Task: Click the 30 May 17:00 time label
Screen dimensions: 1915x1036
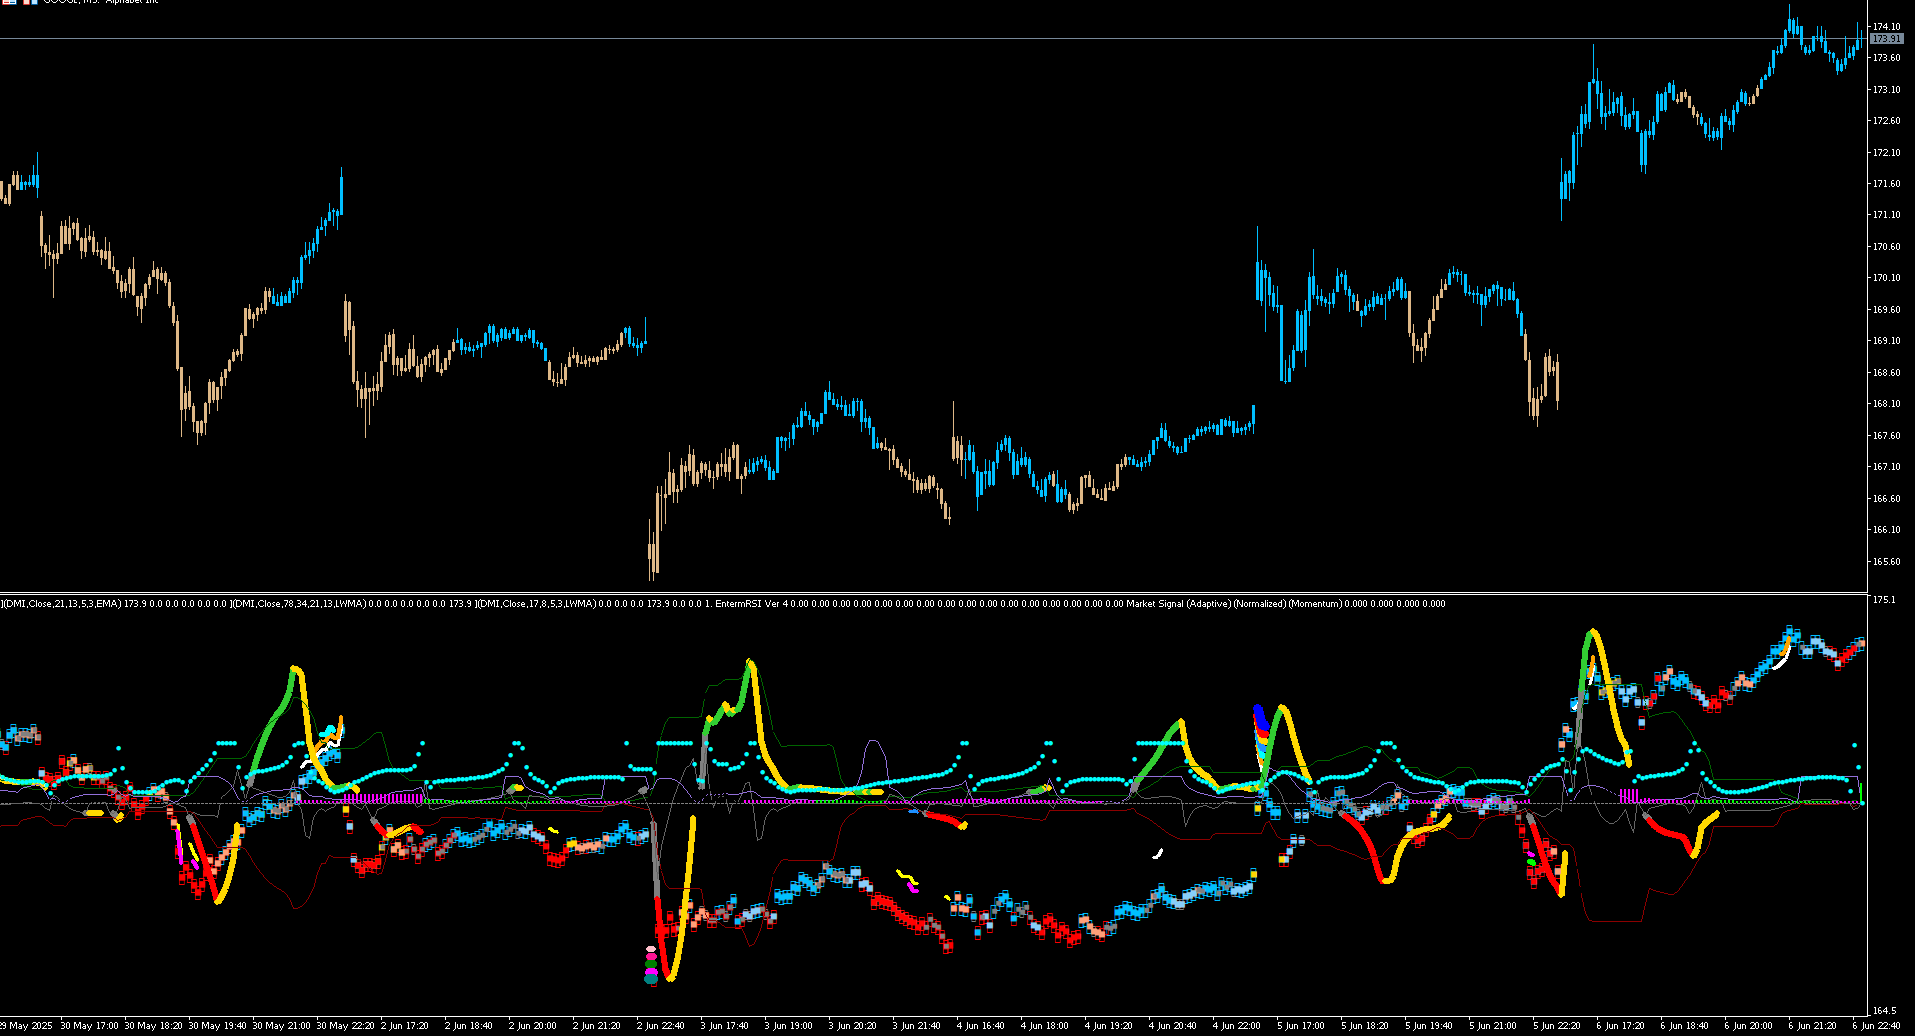Action: click(x=89, y=1026)
